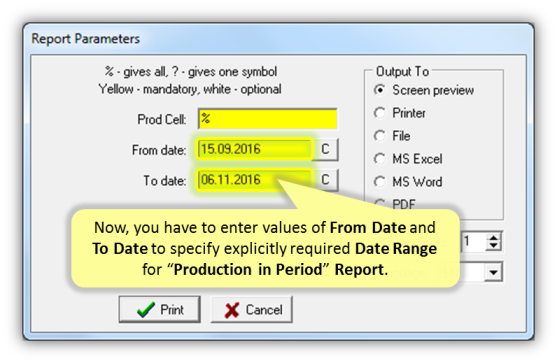Click the Print button text label
This screenshot has width=557, height=363.
point(172,310)
